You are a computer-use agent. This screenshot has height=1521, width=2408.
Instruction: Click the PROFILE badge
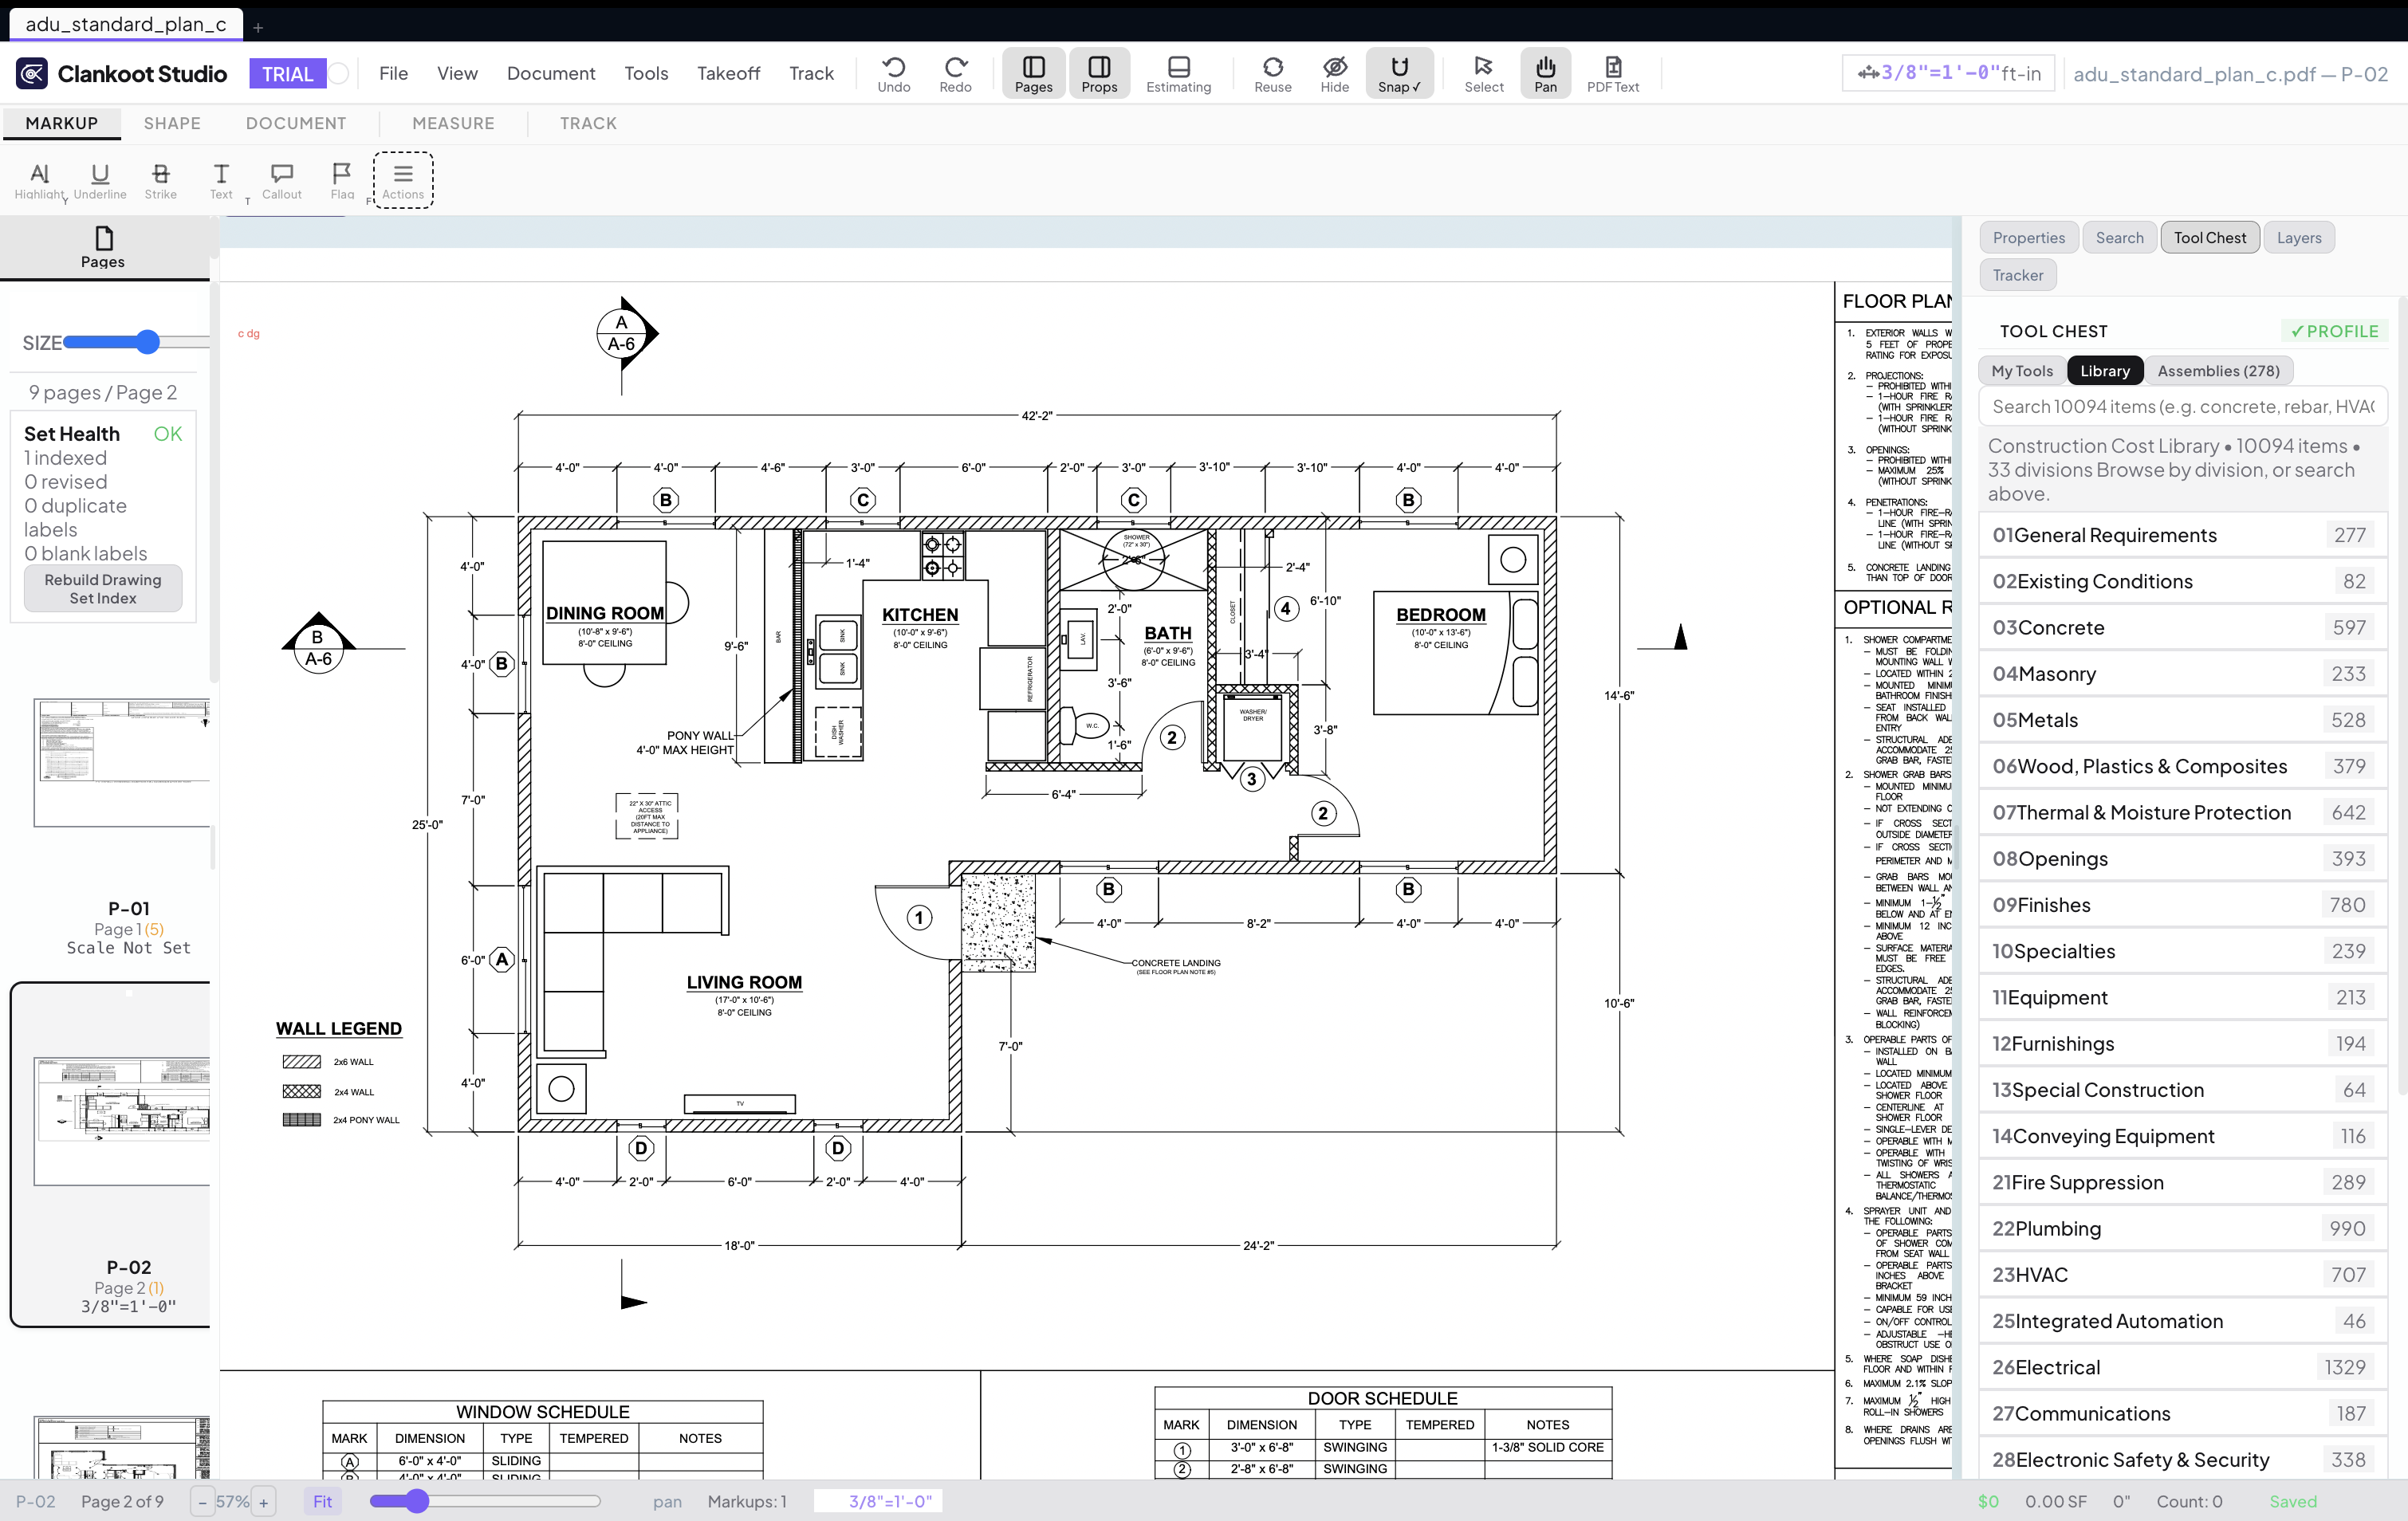click(x=2334, y=331)
